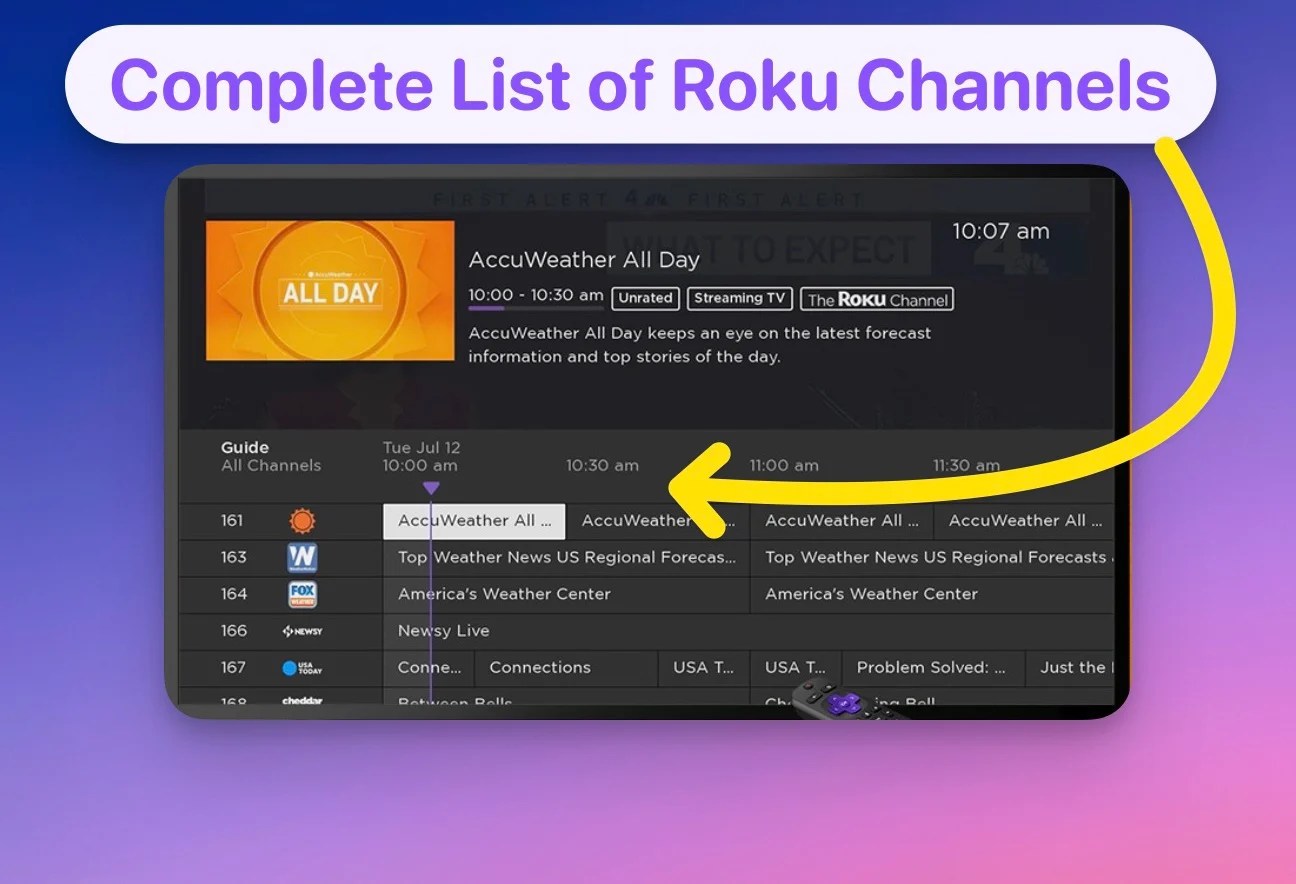
Task: Click the Streaming TV badge
Action: tap(740, 298)
